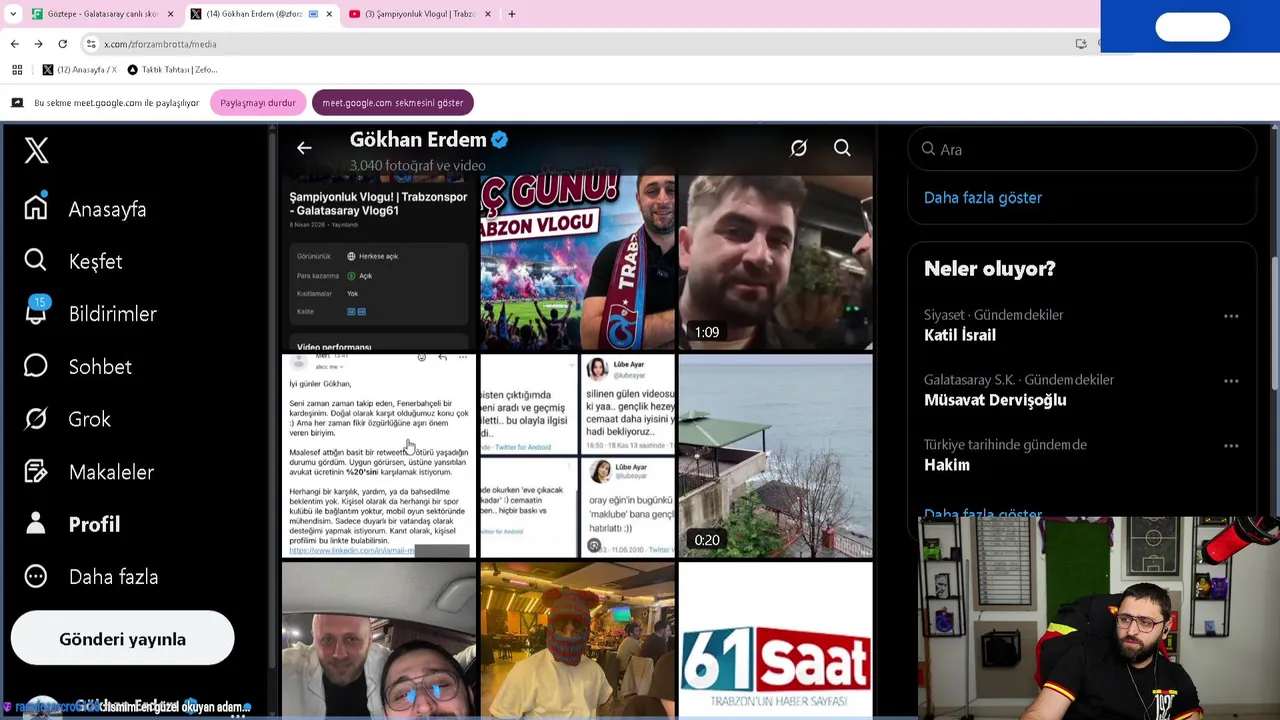Go back with profile header arrow
Viewport: 1280px width, 720px height.
point(304,148)
